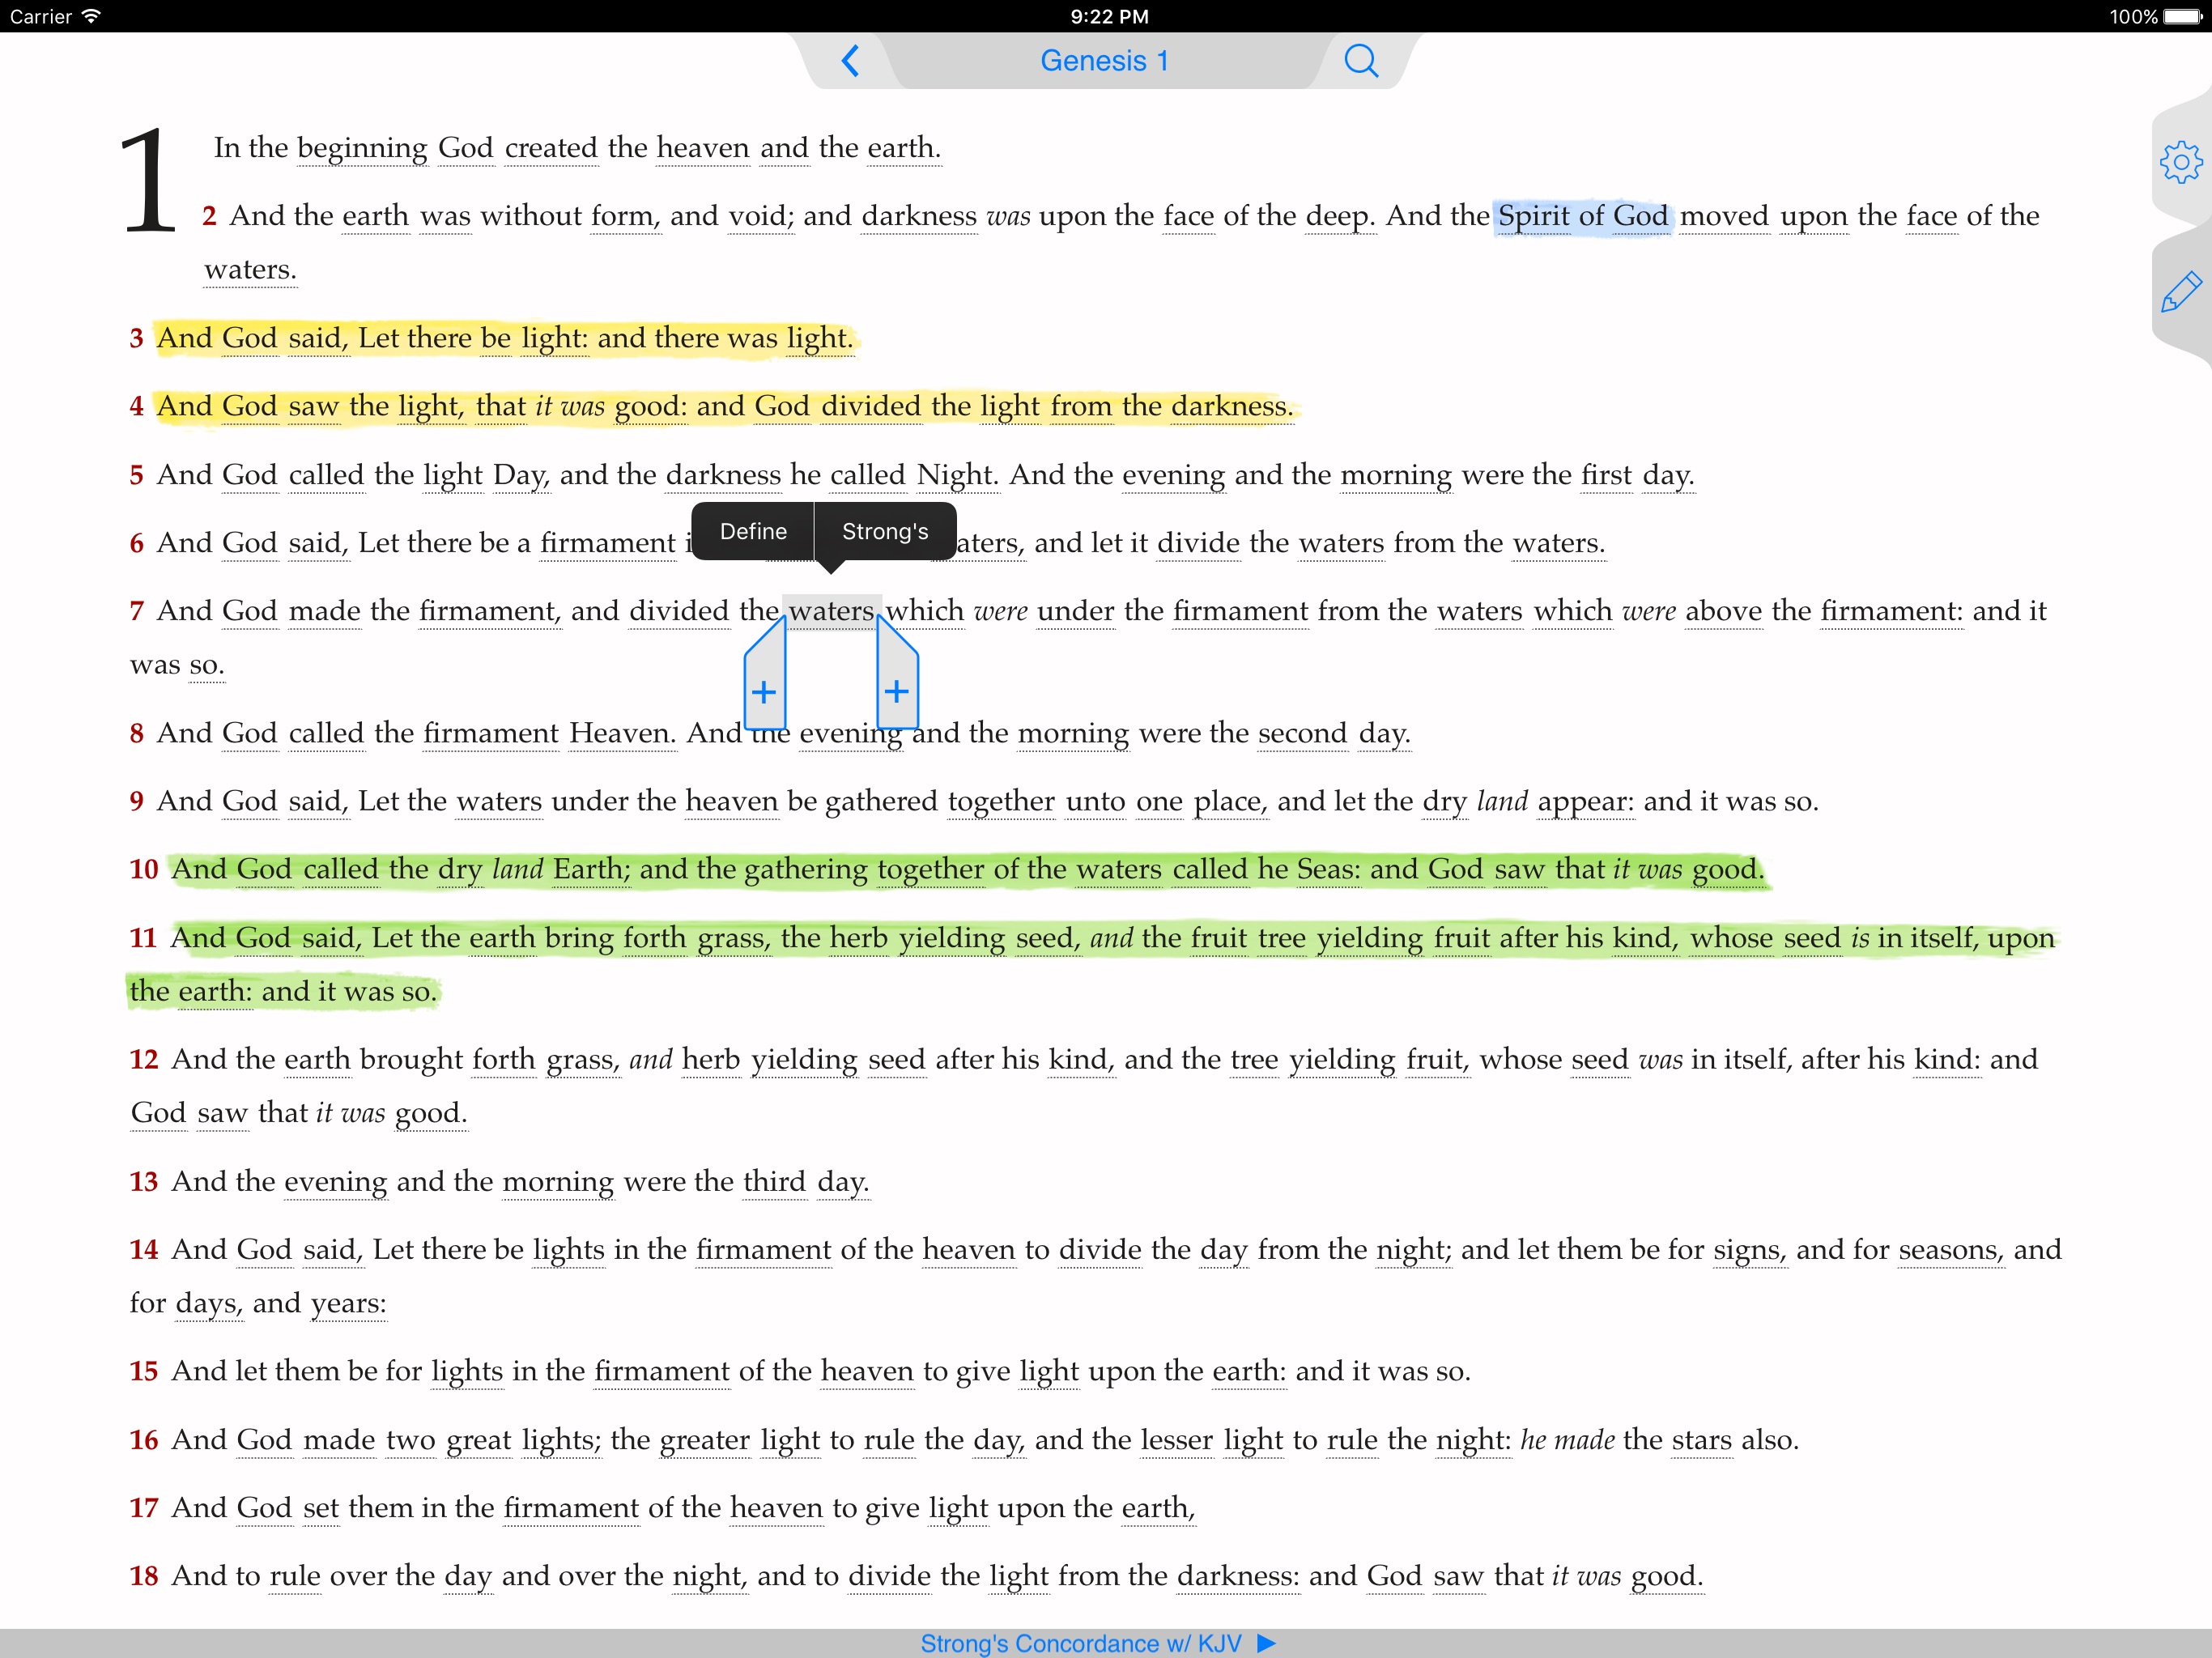The image size is (2212, 1658).
Task: Tap the word "whose" in verse 11
Action: tap(1732, 938)
